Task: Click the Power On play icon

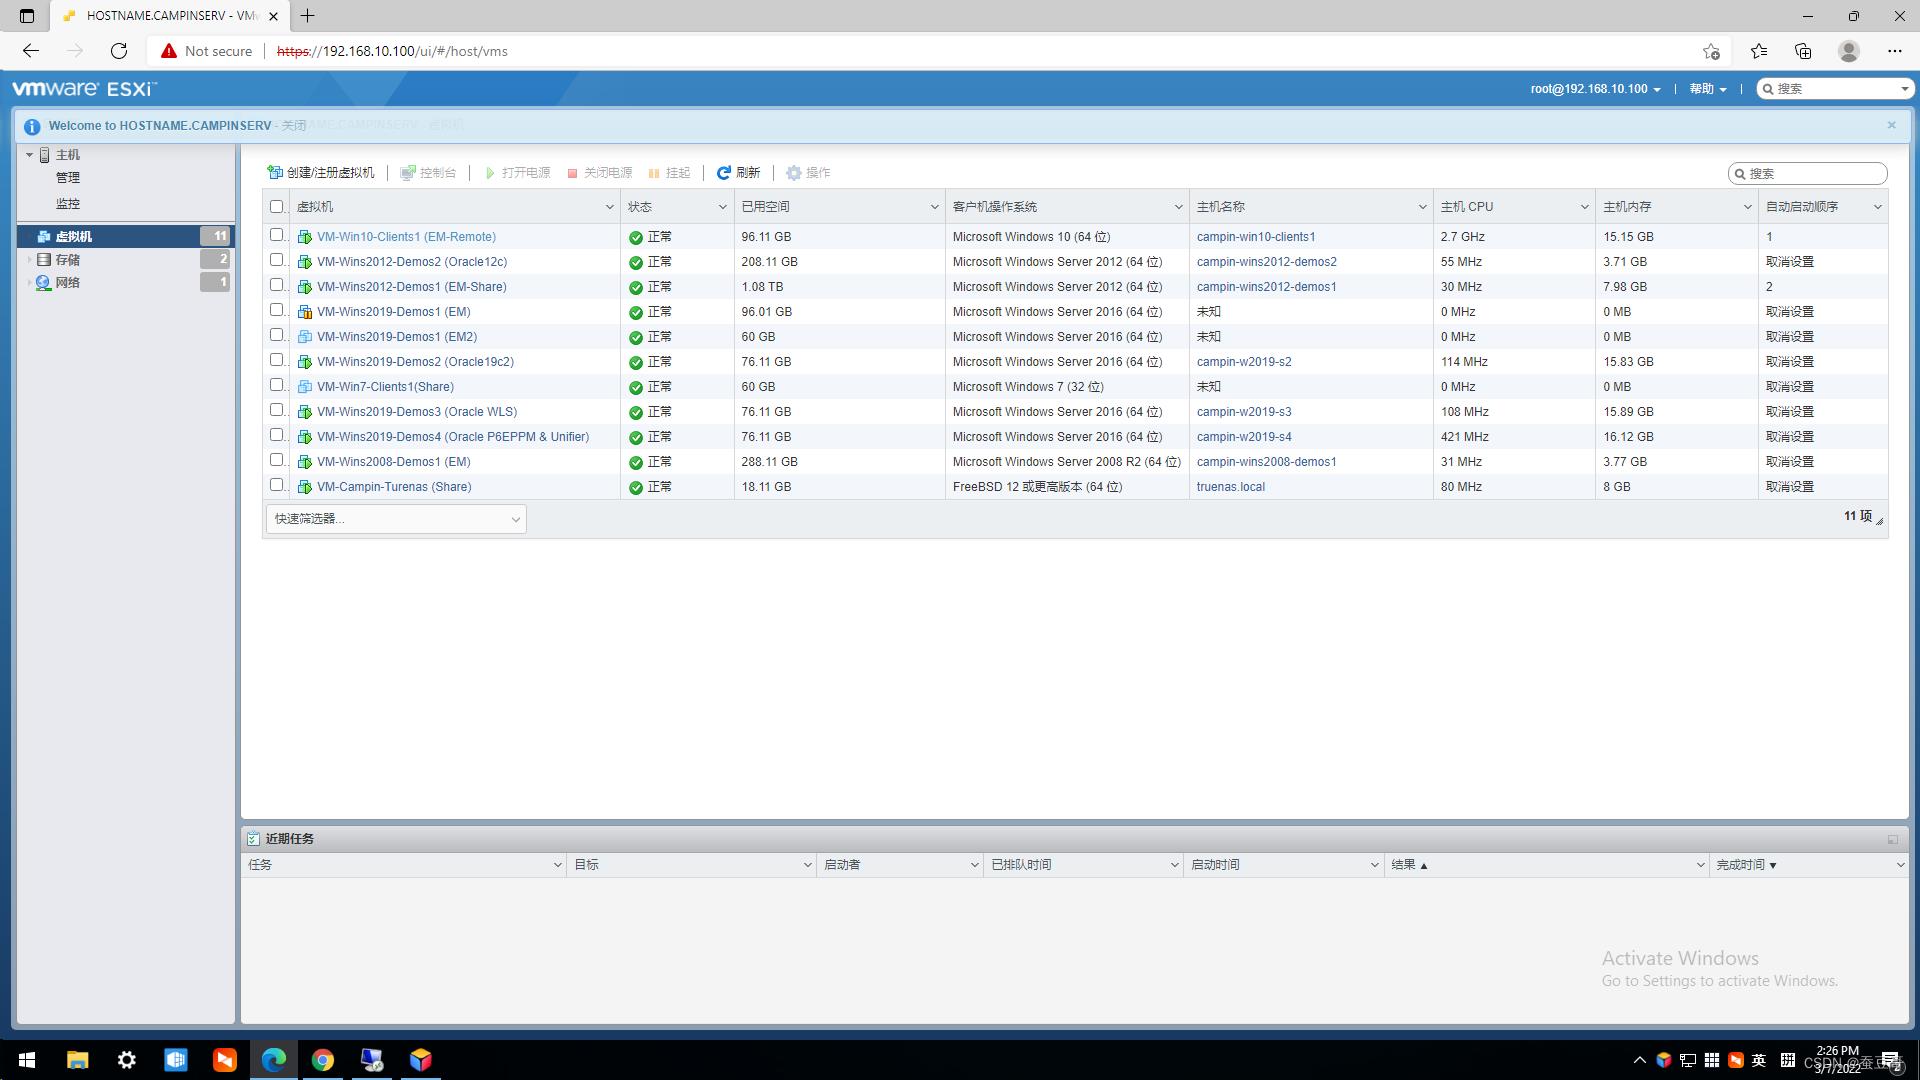Action: pos(490,173)
